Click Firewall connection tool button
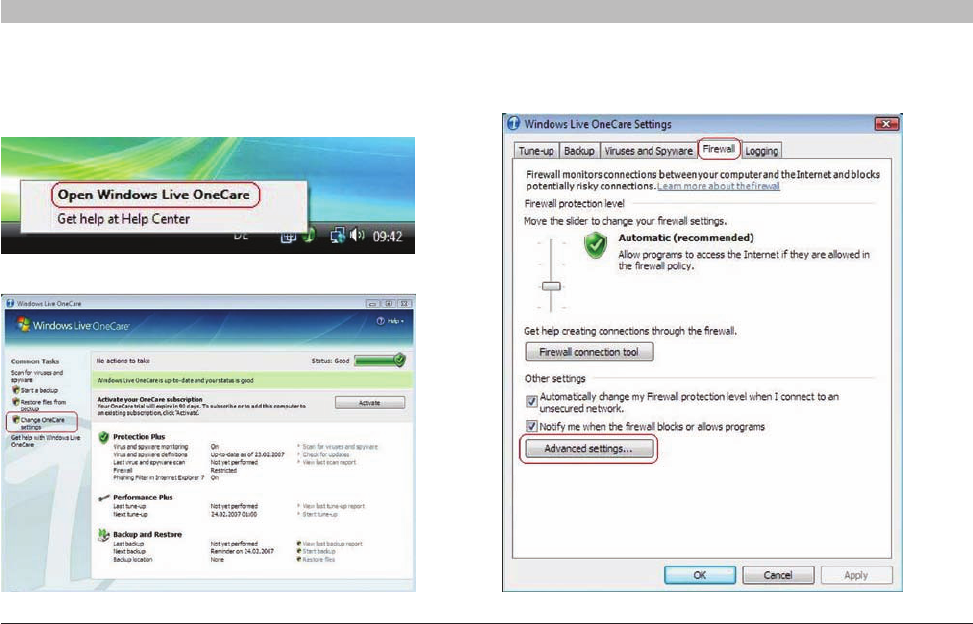 tap(589, 352)
